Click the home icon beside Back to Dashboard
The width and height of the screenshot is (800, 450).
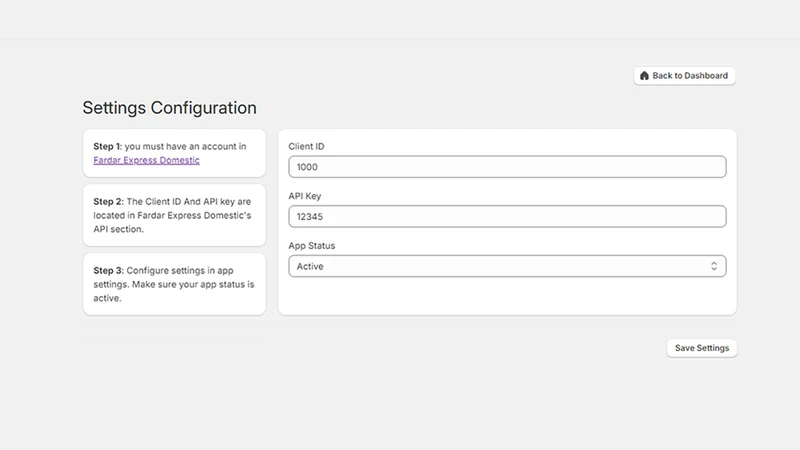pyautogui.click(x=644, y=76)
